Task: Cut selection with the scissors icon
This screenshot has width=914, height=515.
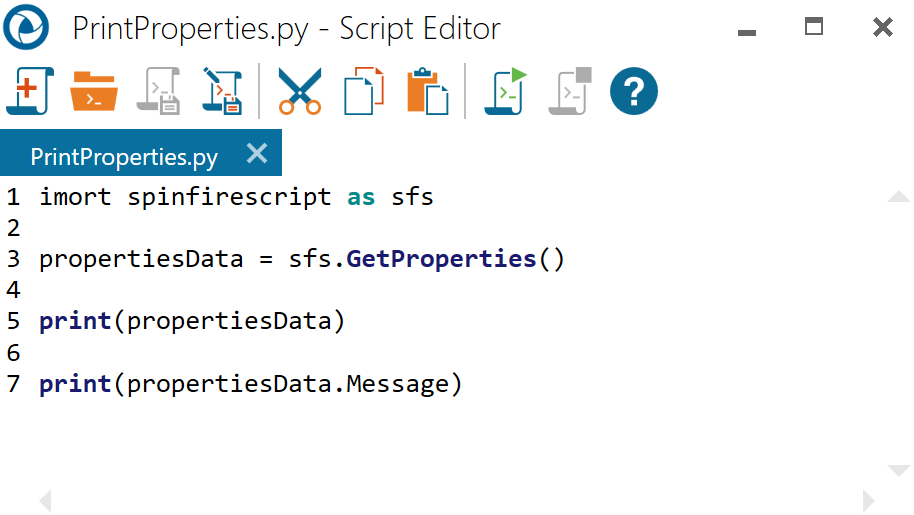Action: [299, 93]
